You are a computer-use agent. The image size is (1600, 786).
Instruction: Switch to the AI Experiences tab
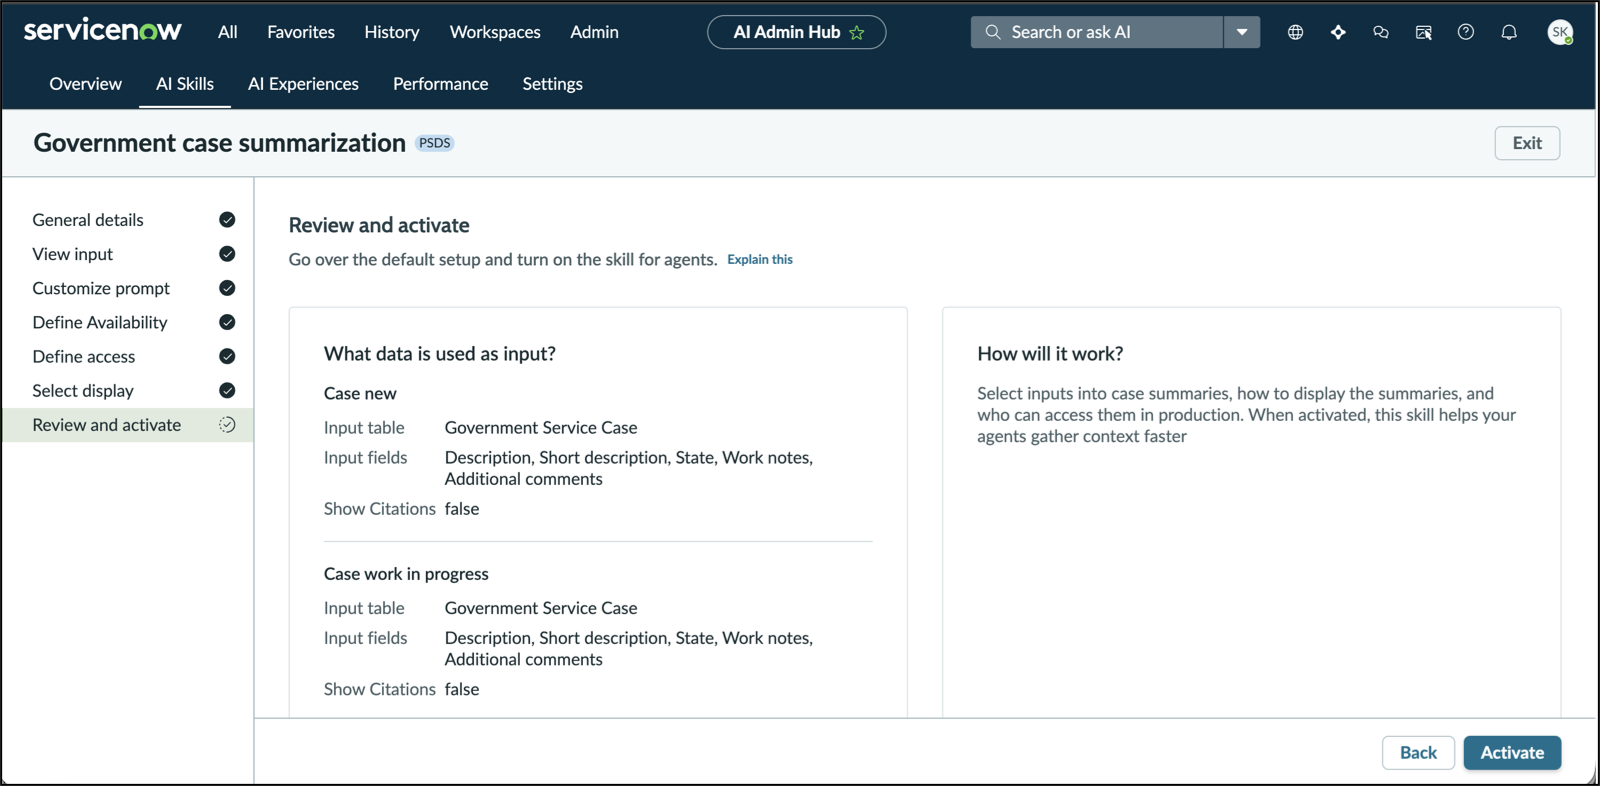[303, 84]
